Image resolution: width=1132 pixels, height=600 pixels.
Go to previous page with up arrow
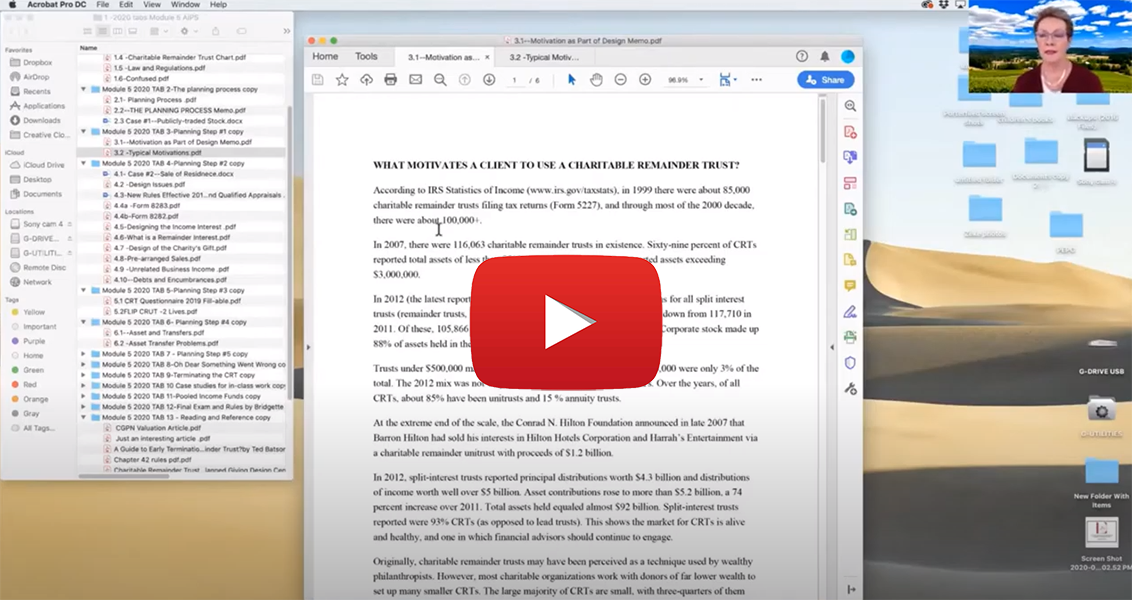click(464, 80)
